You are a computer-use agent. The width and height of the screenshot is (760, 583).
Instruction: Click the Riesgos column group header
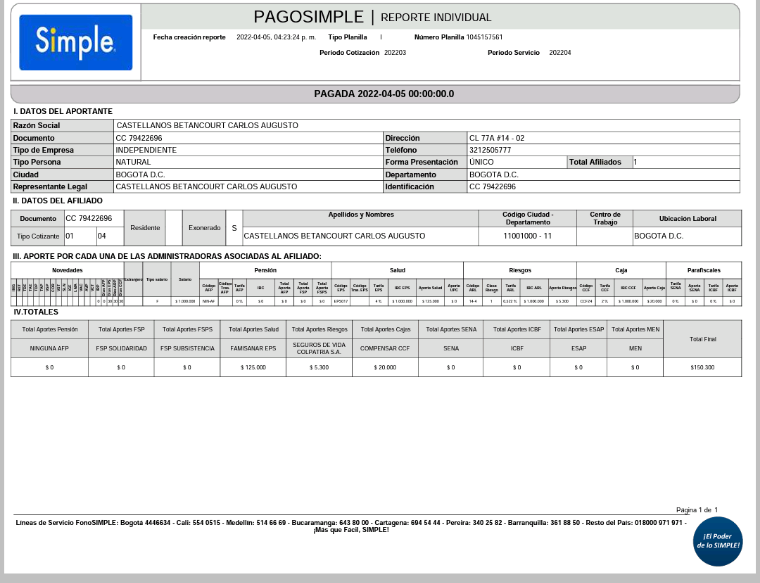520,270
